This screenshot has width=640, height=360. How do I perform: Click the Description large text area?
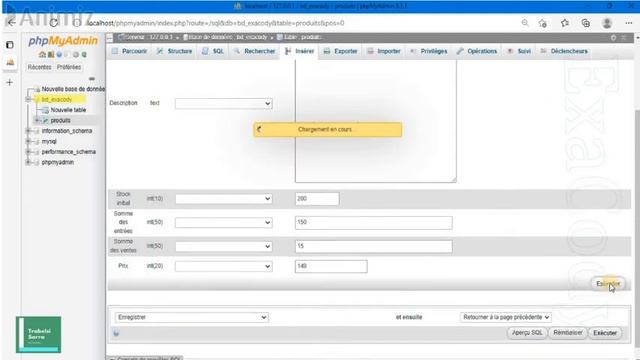pyautogui.click(x=376, y=121)
